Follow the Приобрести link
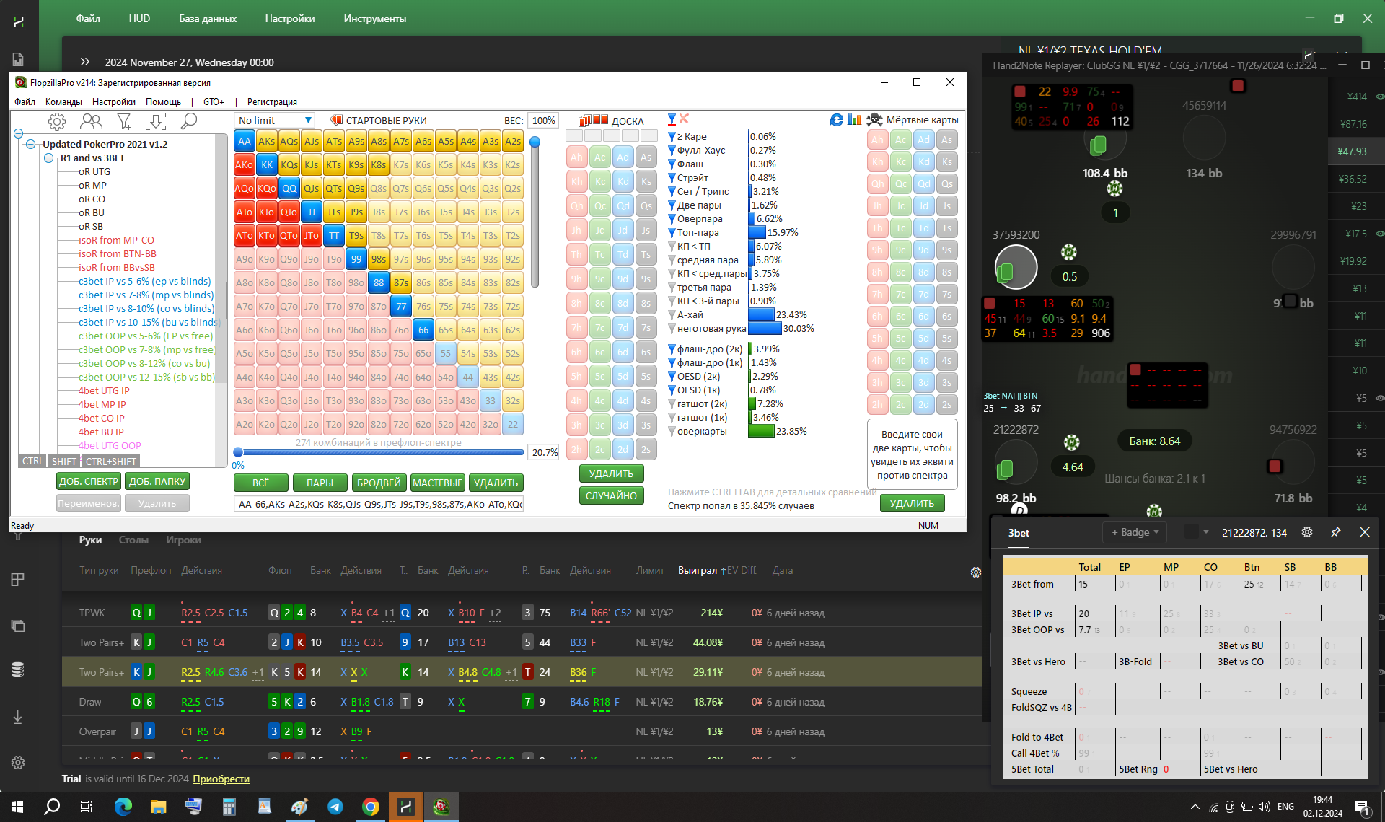 pos(221,778)
